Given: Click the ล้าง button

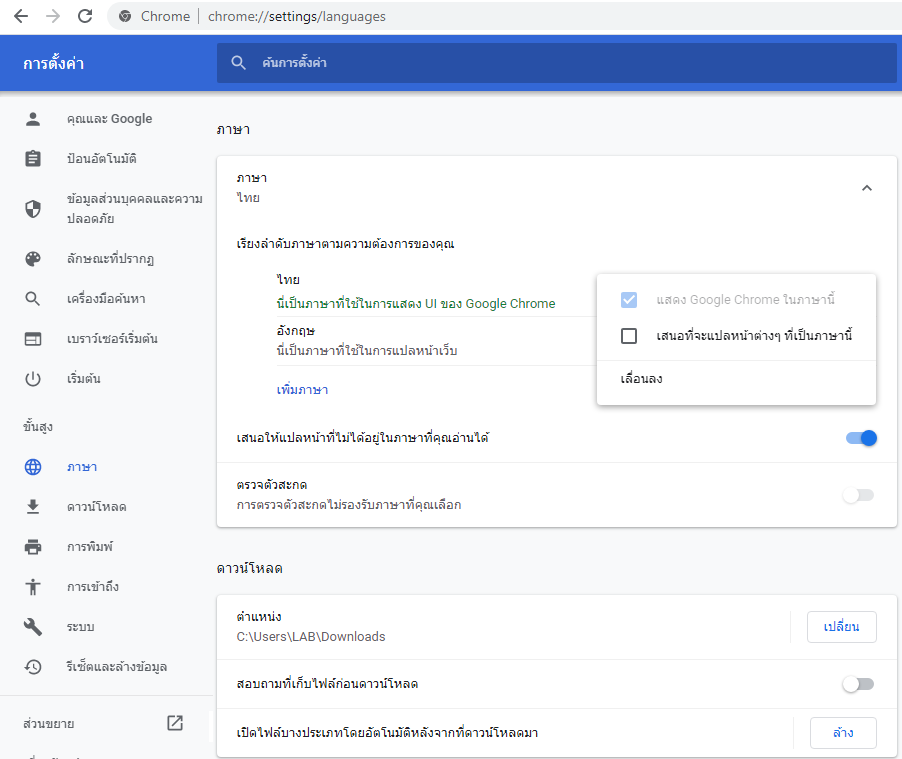Looking at the screenshot, I should (x=843, y=733).
